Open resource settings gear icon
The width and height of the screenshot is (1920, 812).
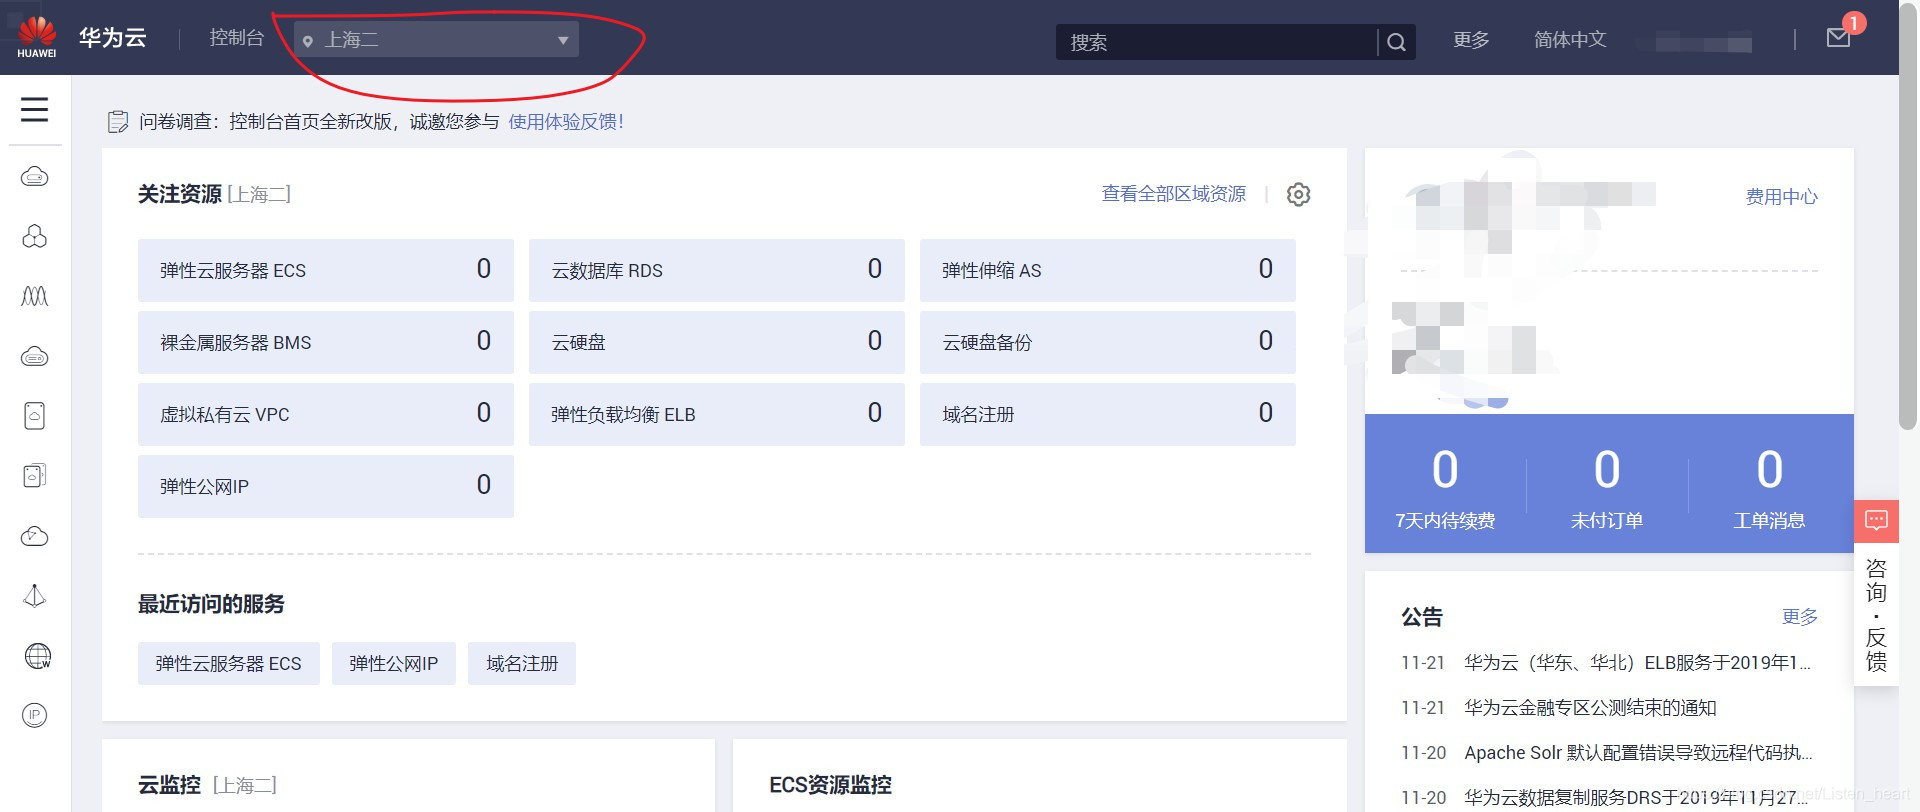point(1298,194)
